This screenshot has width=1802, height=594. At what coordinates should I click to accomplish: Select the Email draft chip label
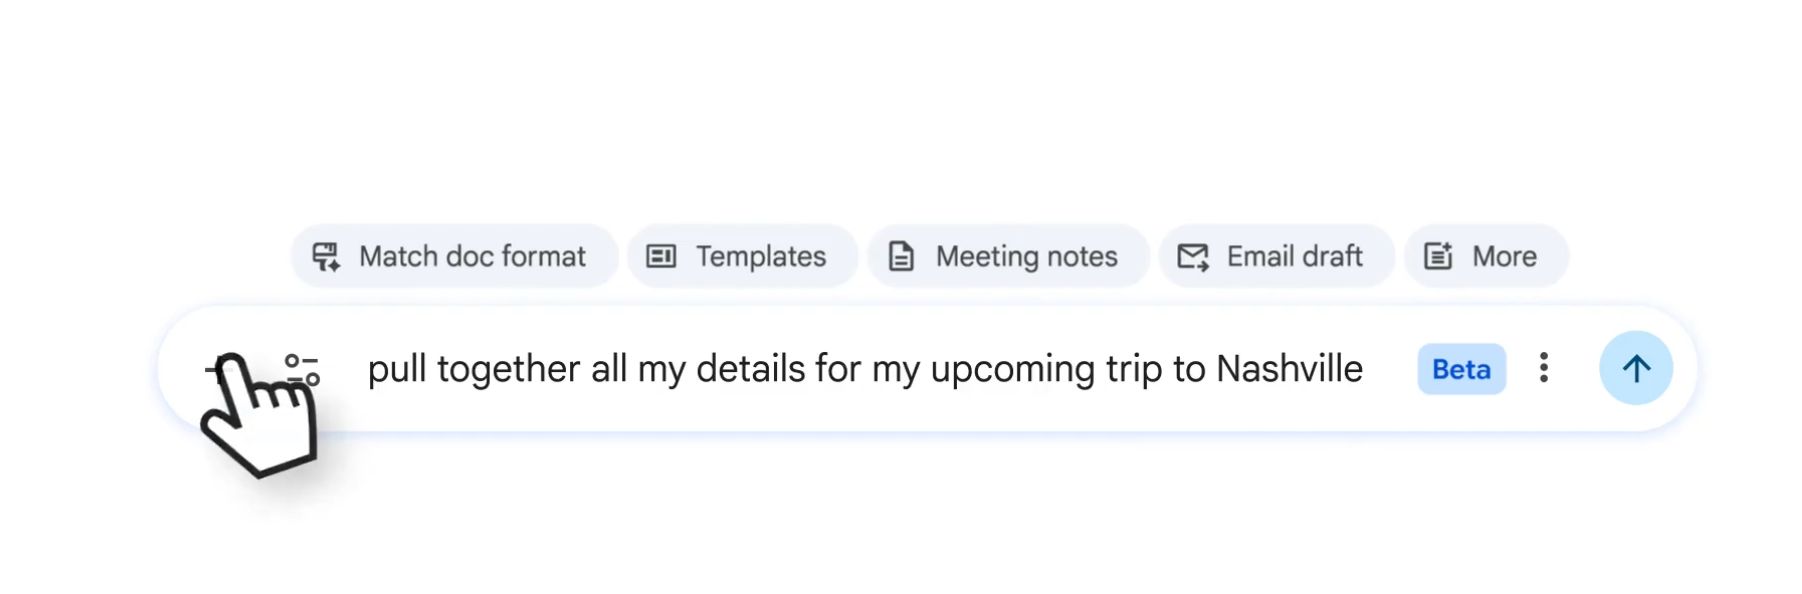[1294, 257]
